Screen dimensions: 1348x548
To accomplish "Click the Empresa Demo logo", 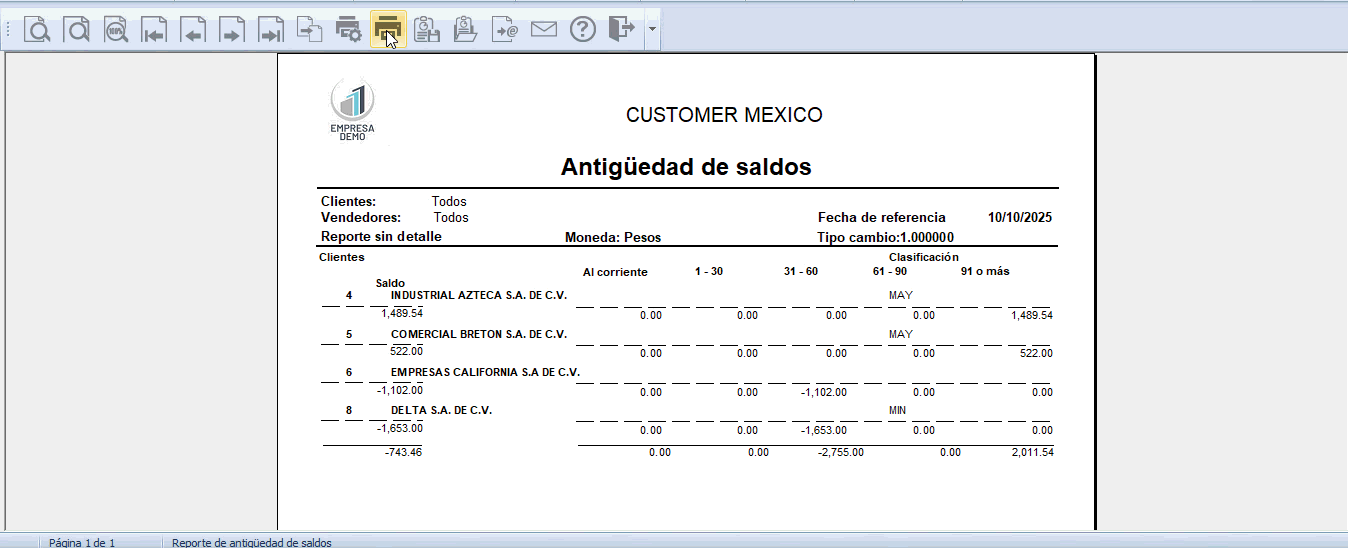I will pos(352,109).
